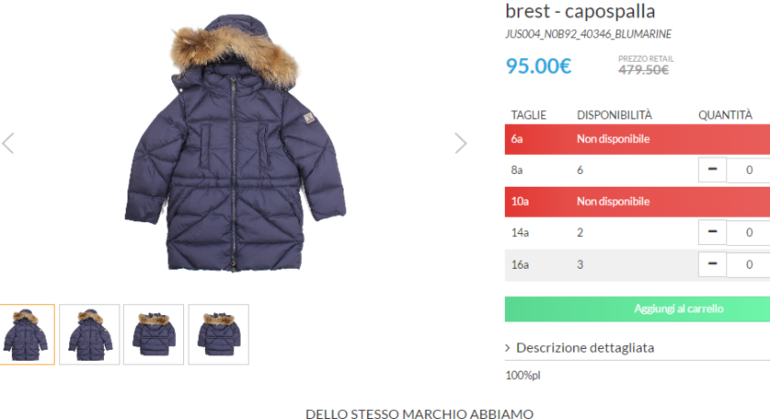Show the previous product image with the left arrow
This screenshot has height=419, width=770.
coord(8,143)
